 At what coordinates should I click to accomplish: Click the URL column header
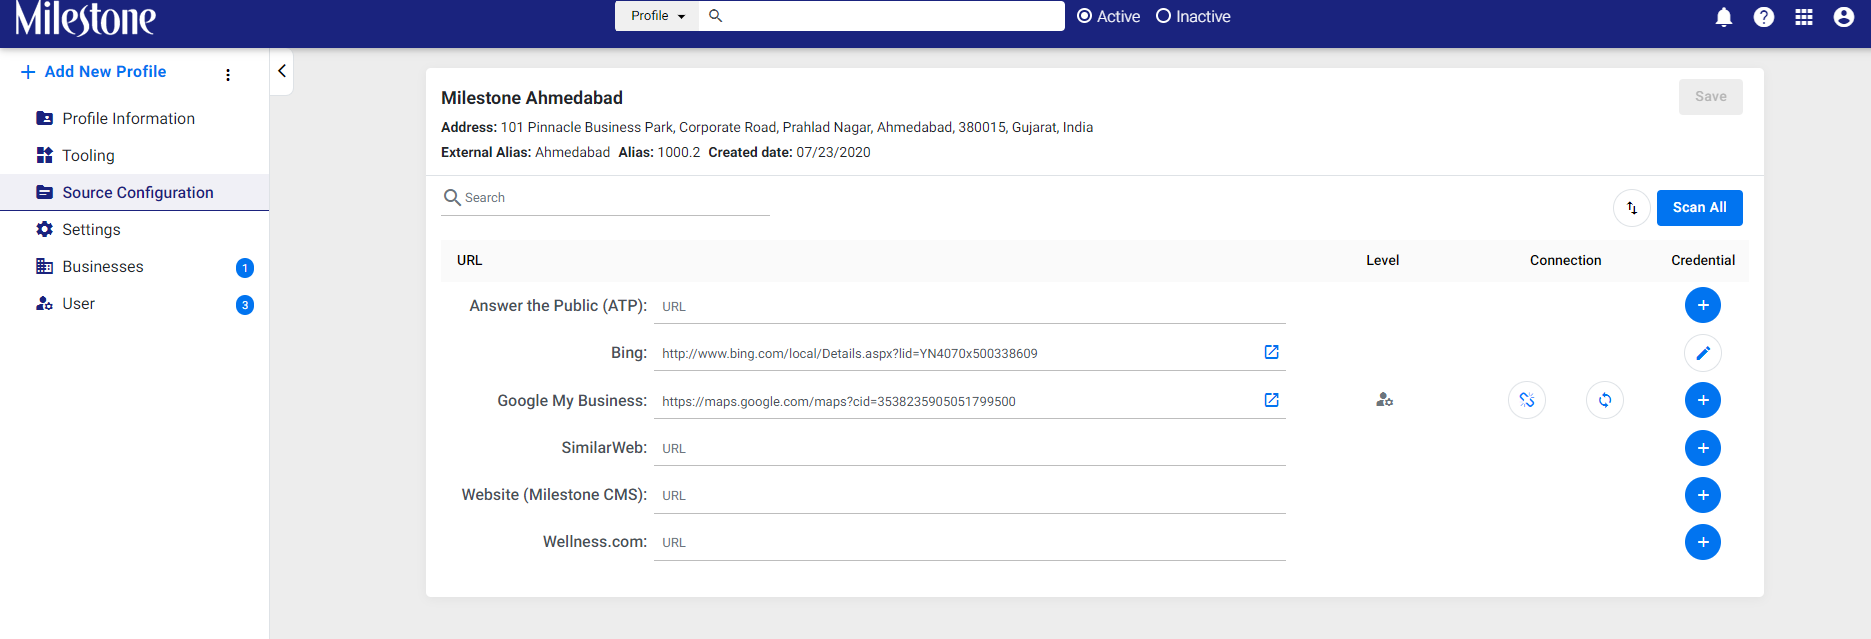click(x=469, y=260)
